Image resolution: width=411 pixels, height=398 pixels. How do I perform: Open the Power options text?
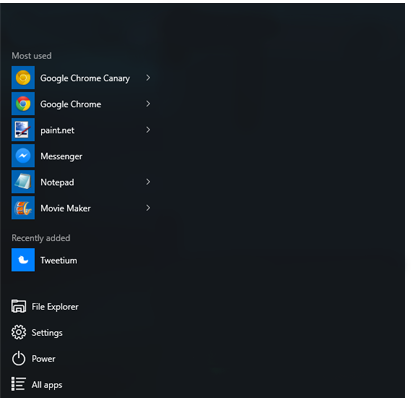point(43,359)
